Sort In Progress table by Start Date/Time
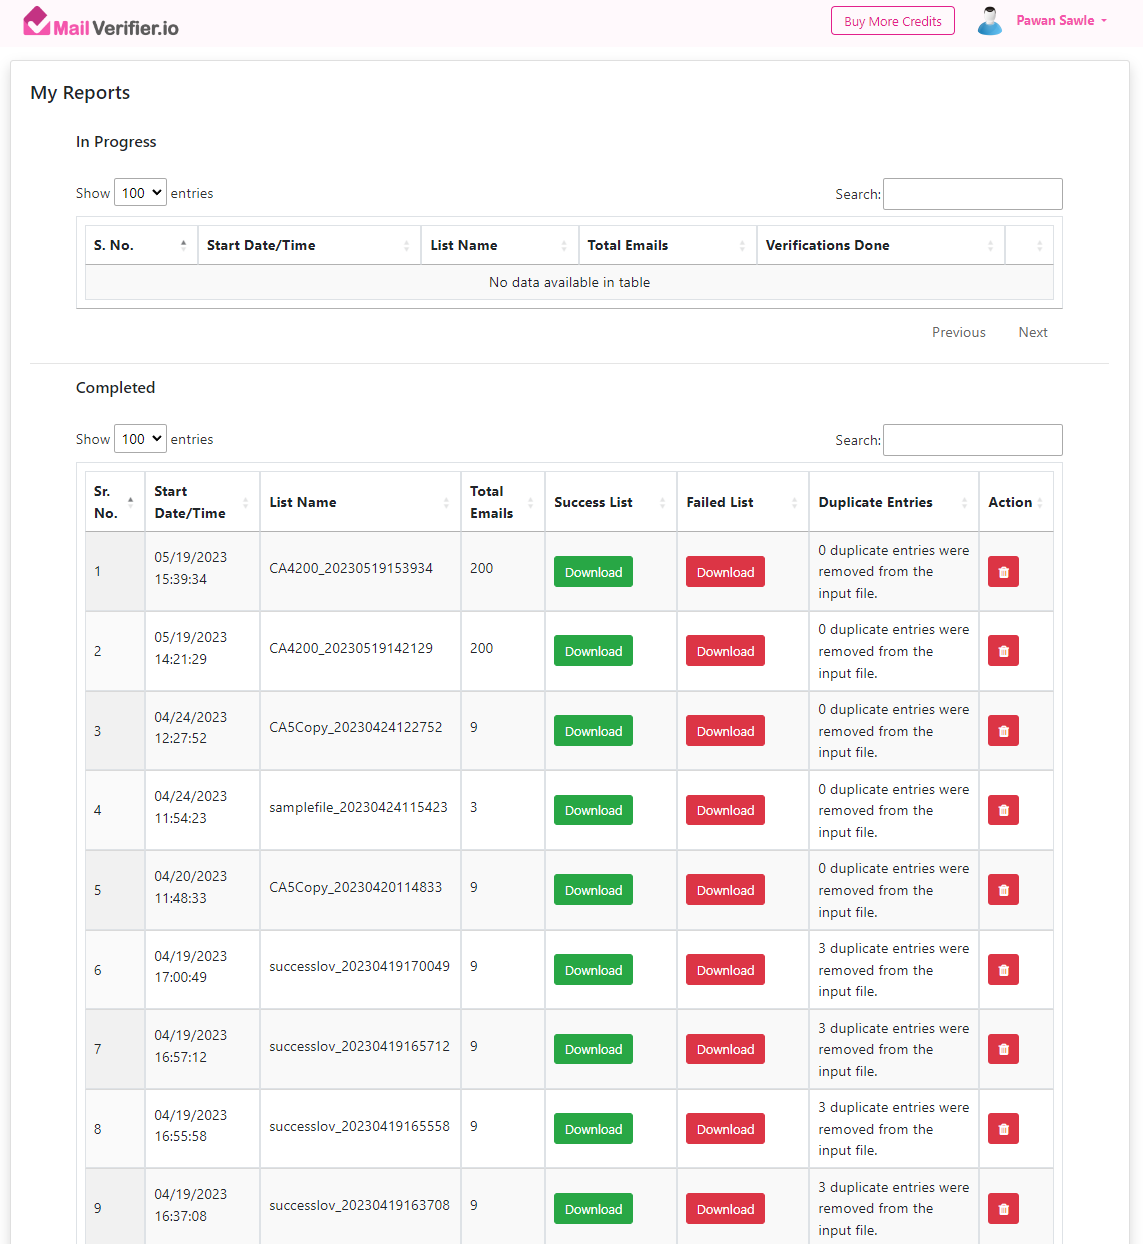 point(309,245)
